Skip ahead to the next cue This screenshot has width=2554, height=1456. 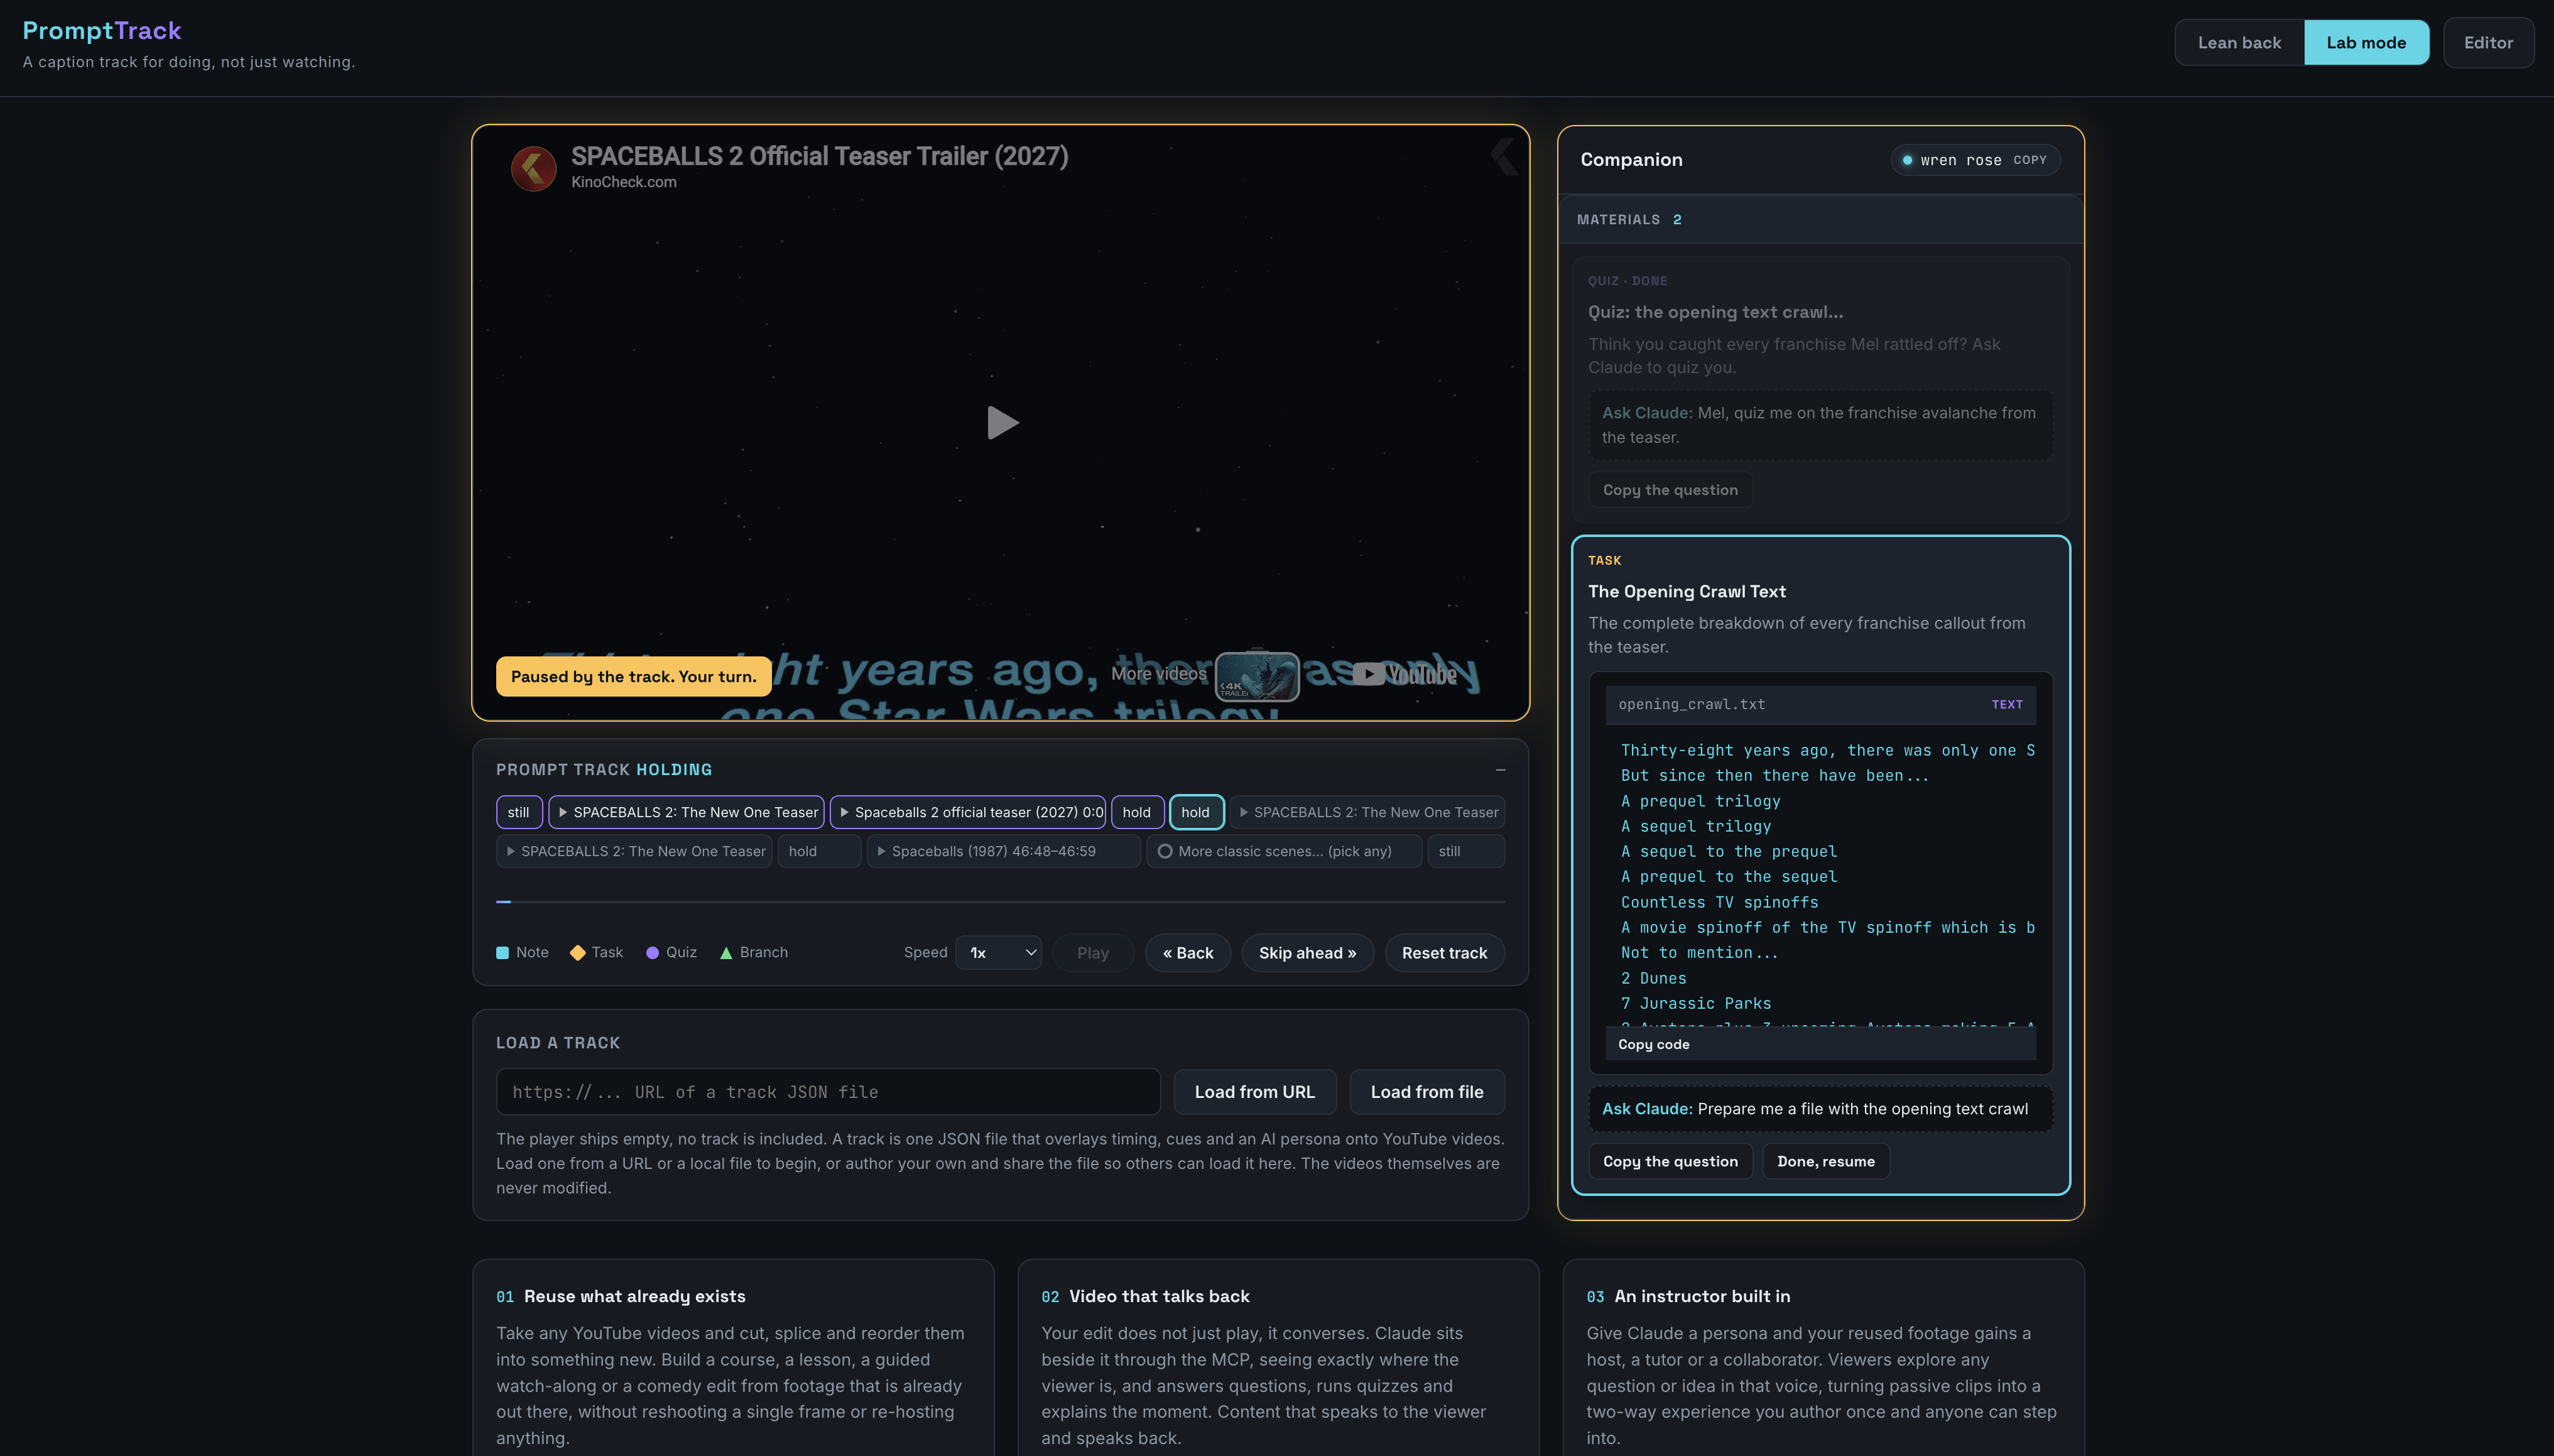pos(1307,953)
